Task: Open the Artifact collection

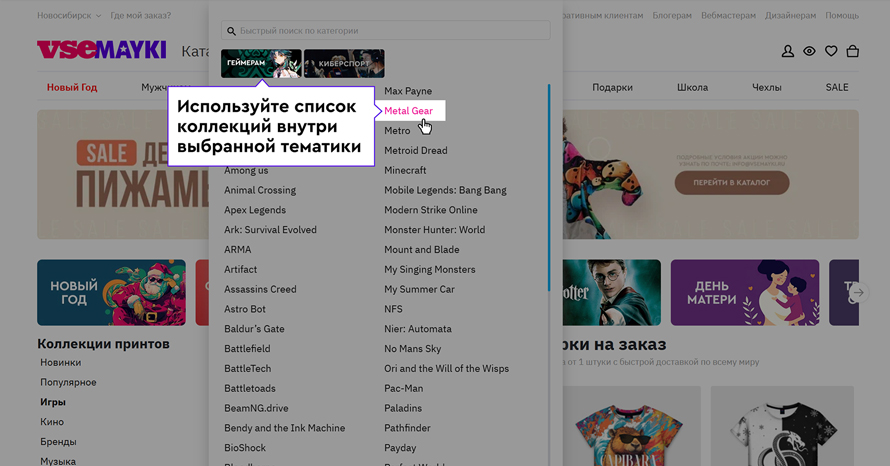Action: (241, 270)
